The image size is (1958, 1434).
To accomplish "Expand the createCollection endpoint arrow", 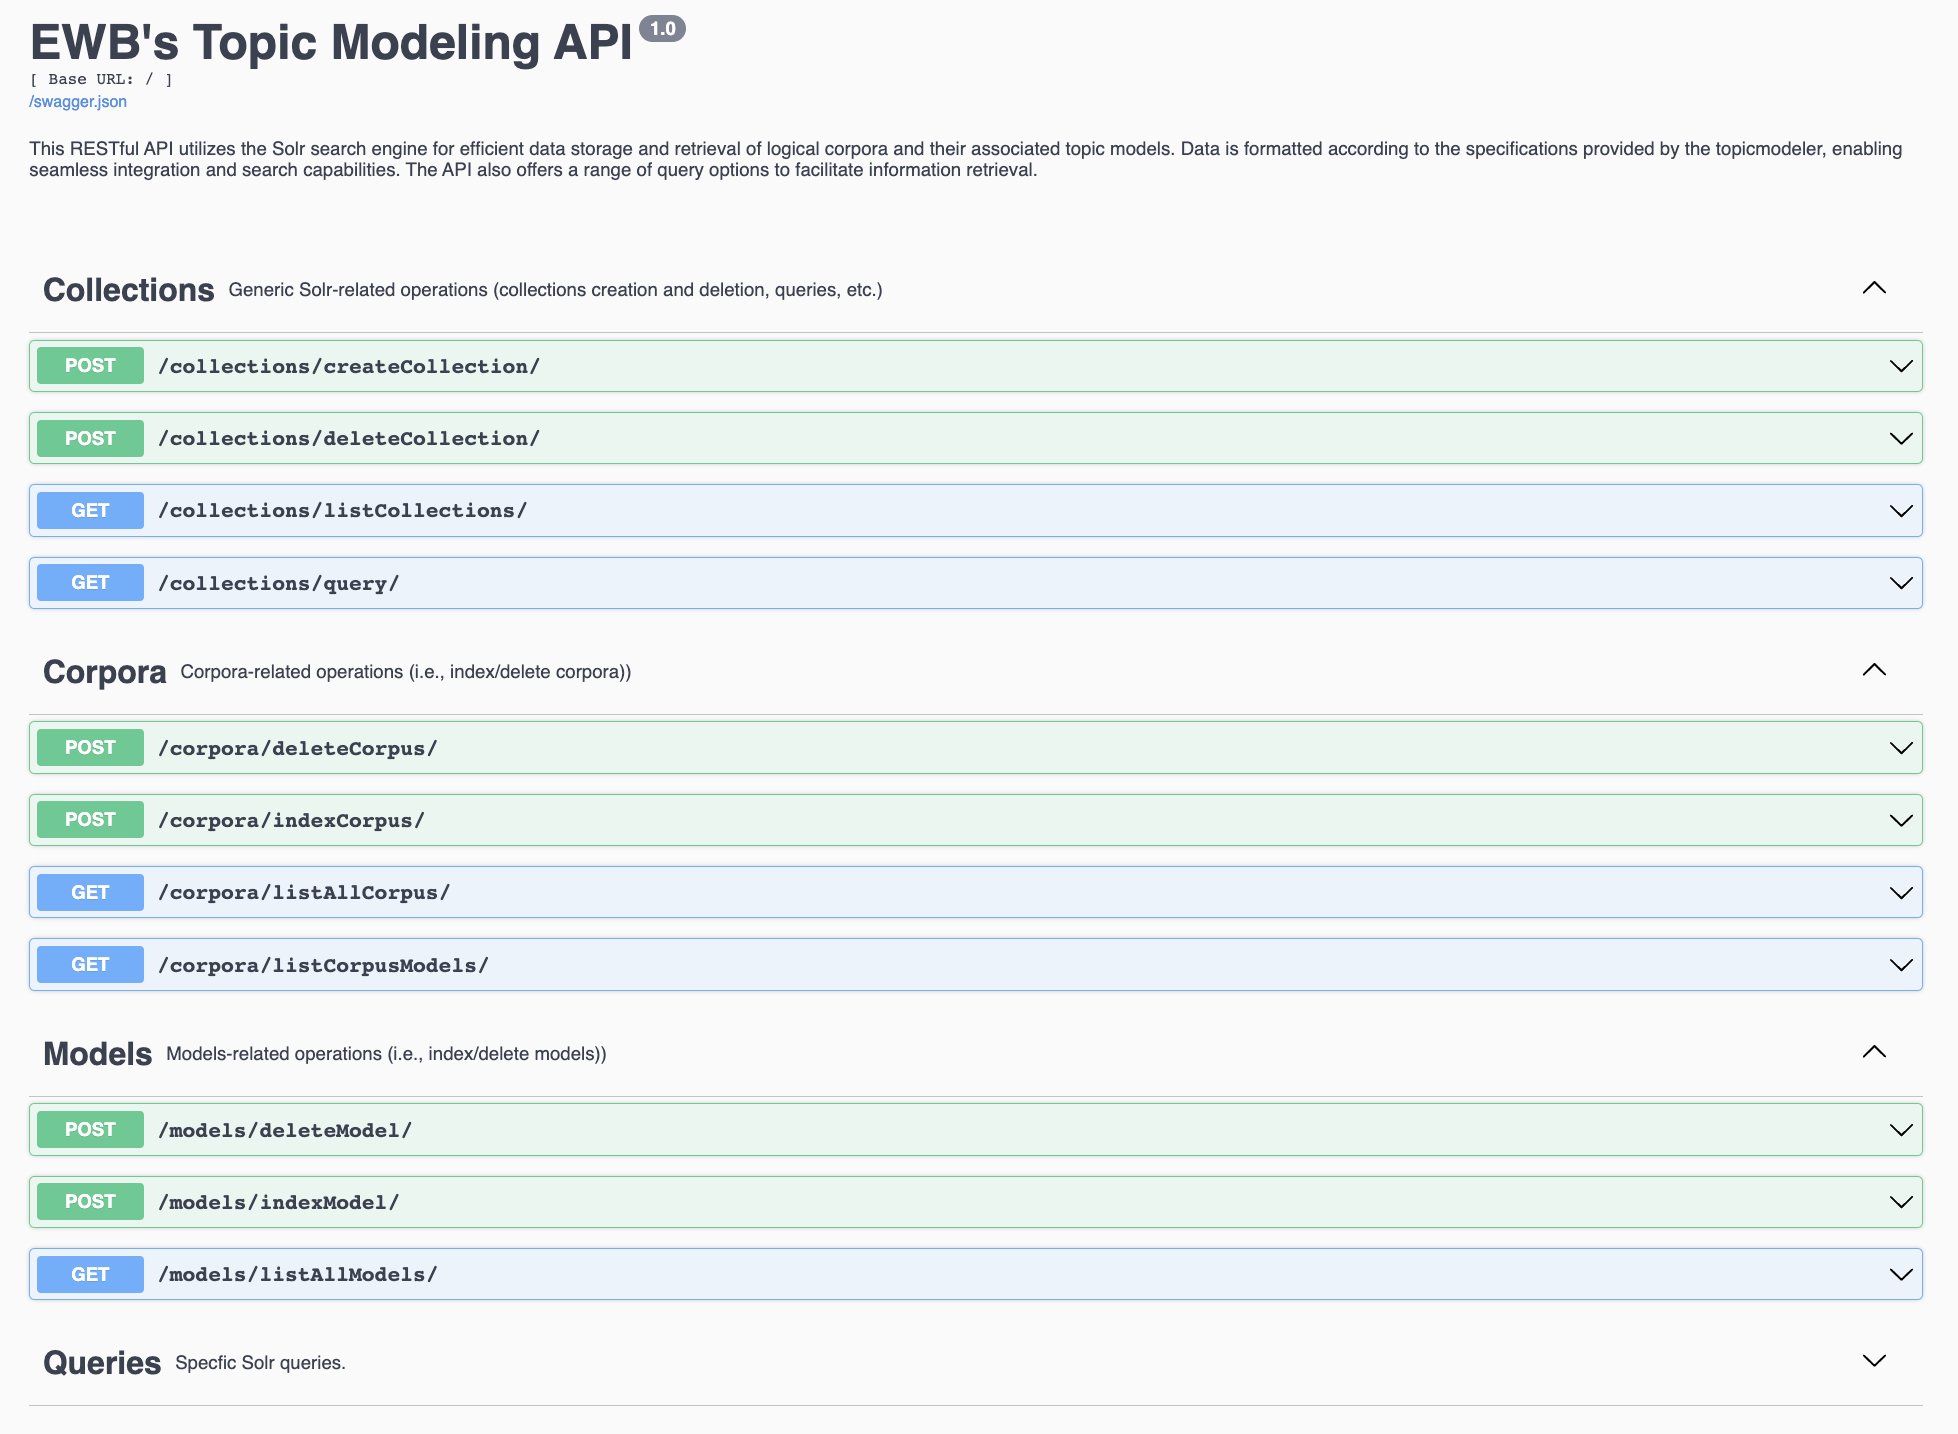I will [x=1900, y=366].
